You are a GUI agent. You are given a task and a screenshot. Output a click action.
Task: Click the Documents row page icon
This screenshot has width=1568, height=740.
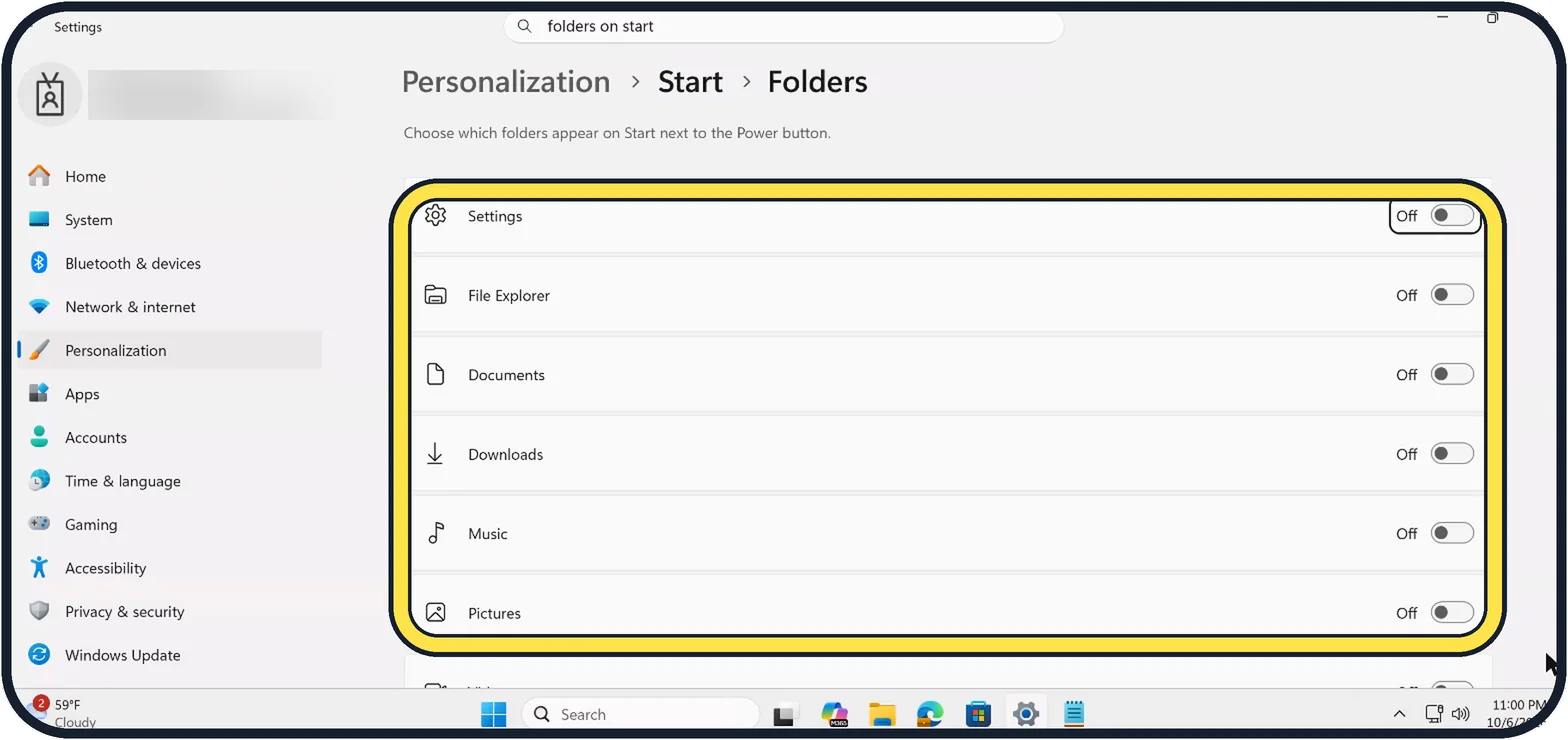click(435, 375)
